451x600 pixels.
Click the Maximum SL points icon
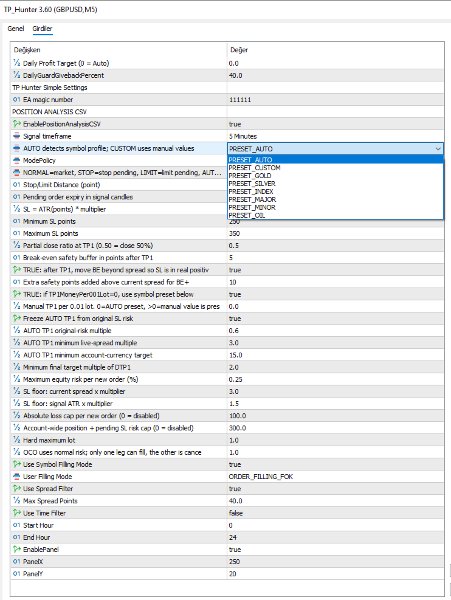click(x=16, y=233)
